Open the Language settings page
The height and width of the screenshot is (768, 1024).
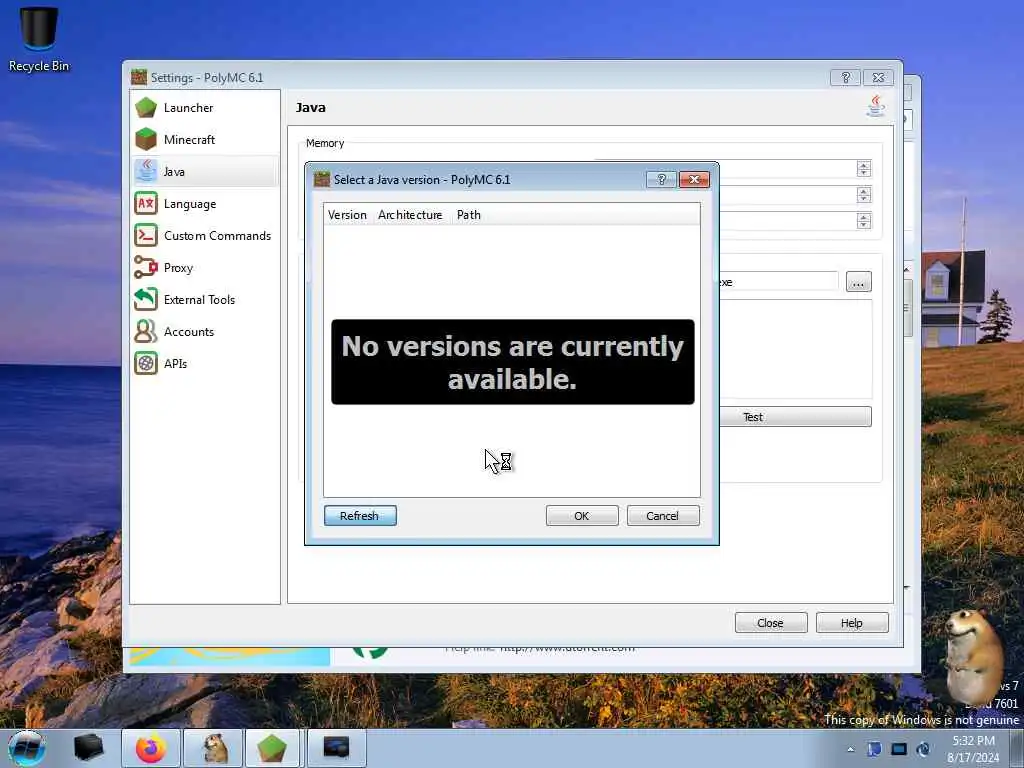click(204, 204)
